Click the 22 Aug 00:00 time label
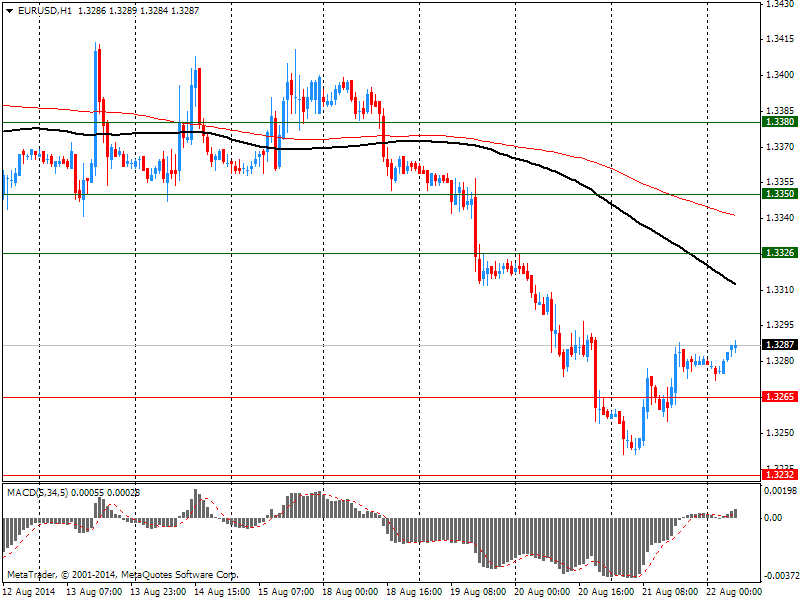Viewport: 800px width, 600px height. pyautogui.click(x=735, y=592)
